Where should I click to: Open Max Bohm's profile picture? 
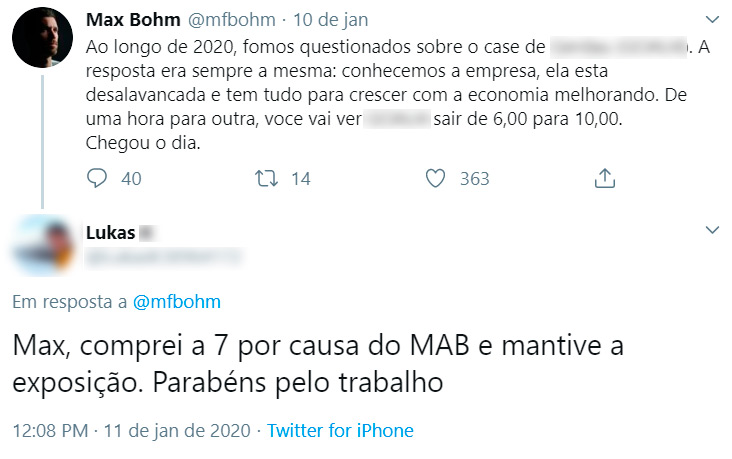(x=41, y=40)
